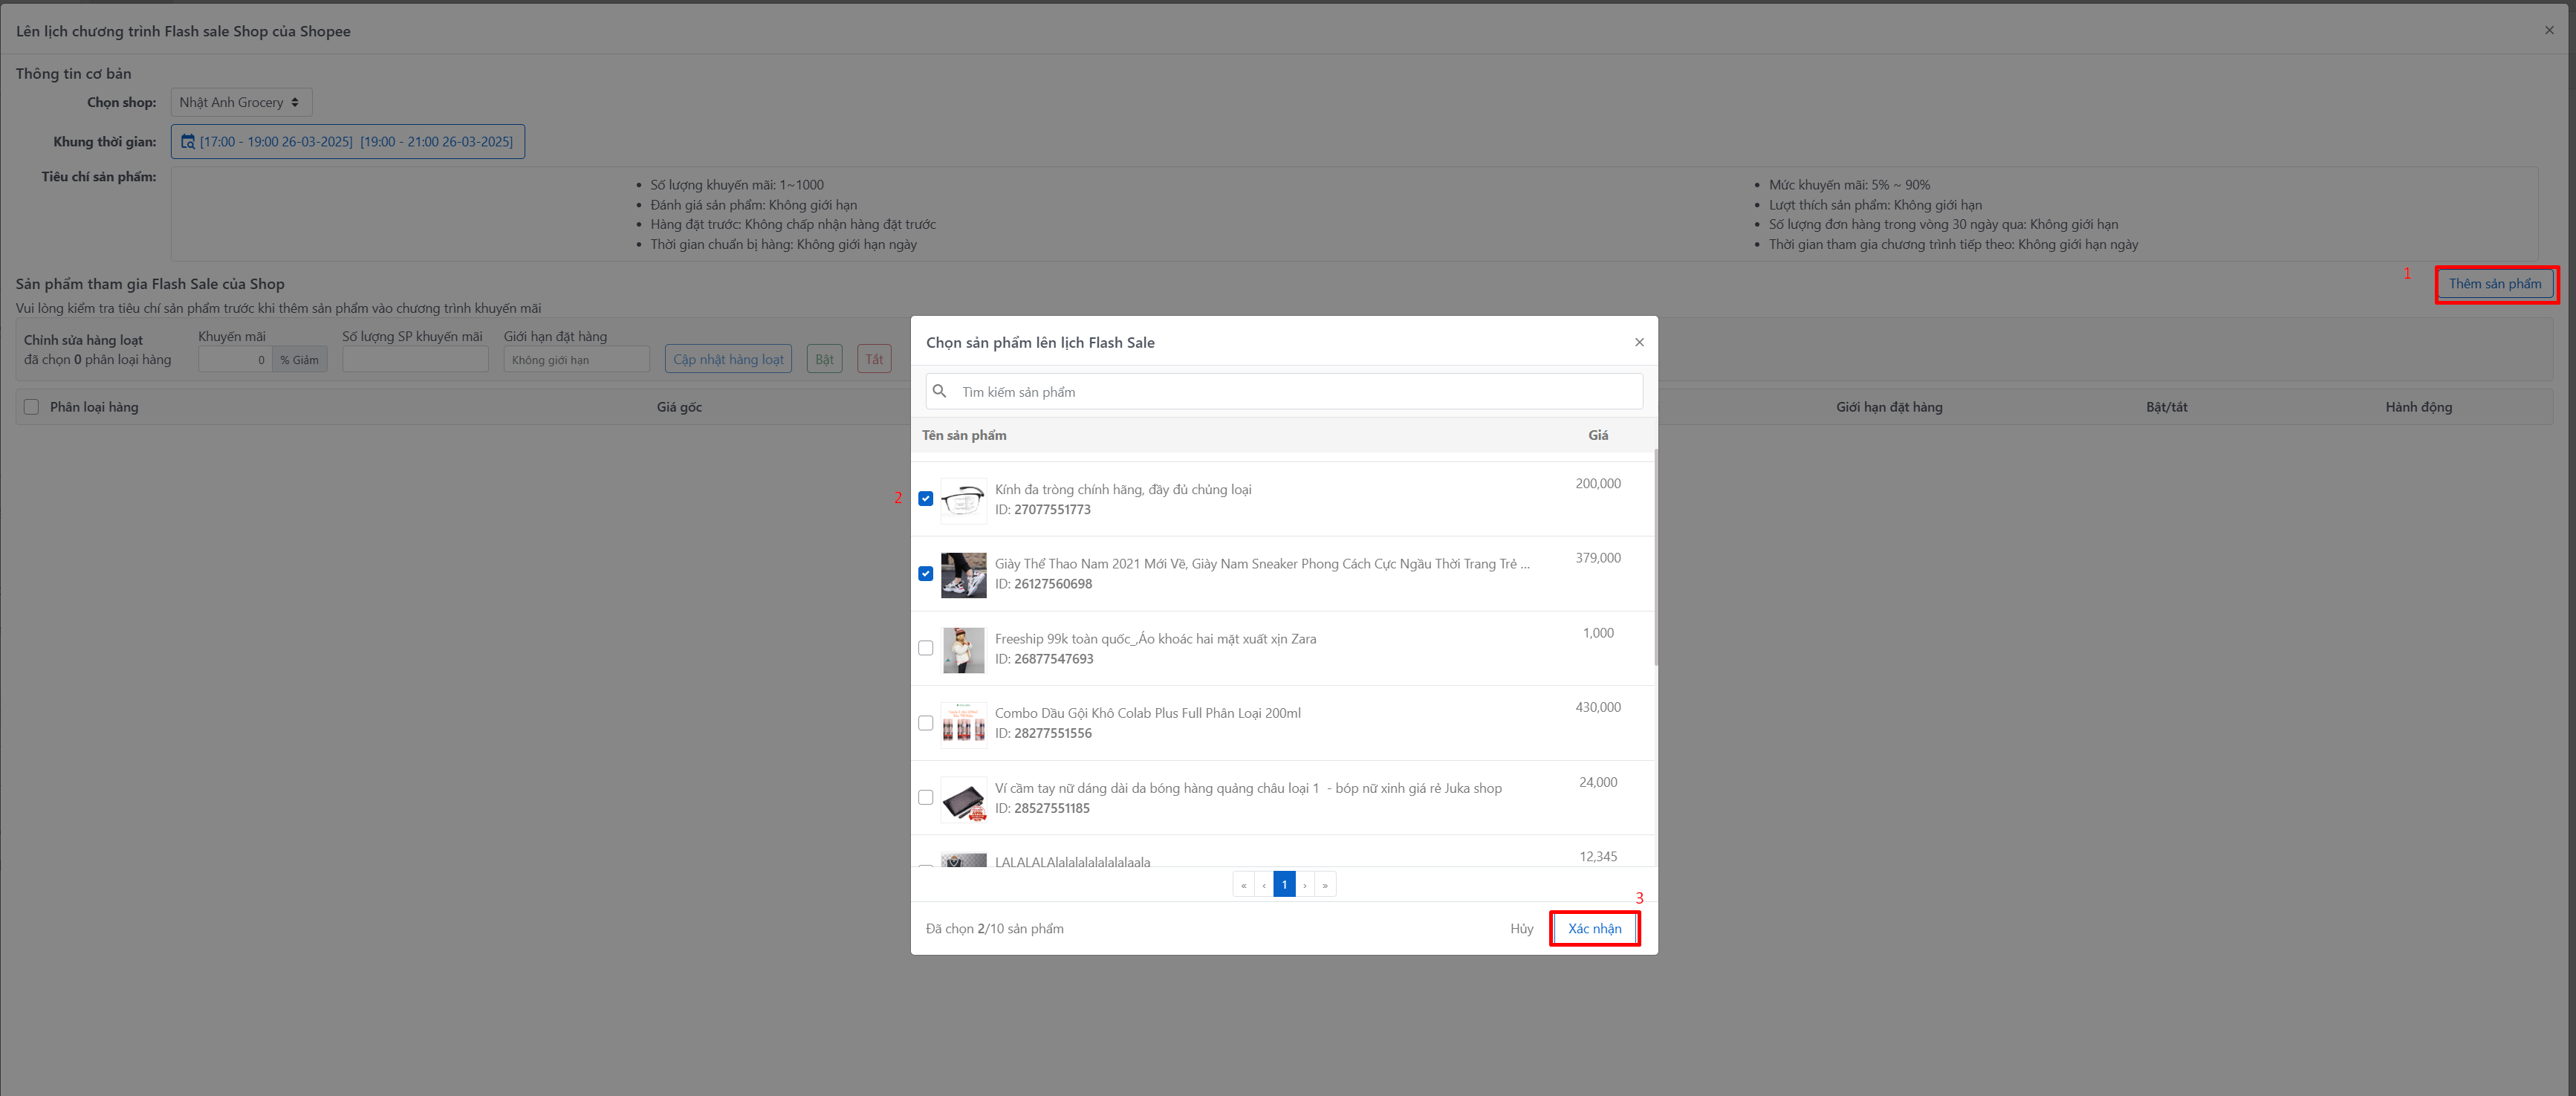Screen dimensions: 2576x1096
Task: Click the glasses product thumbnail
Action: (x=963, y=500)
